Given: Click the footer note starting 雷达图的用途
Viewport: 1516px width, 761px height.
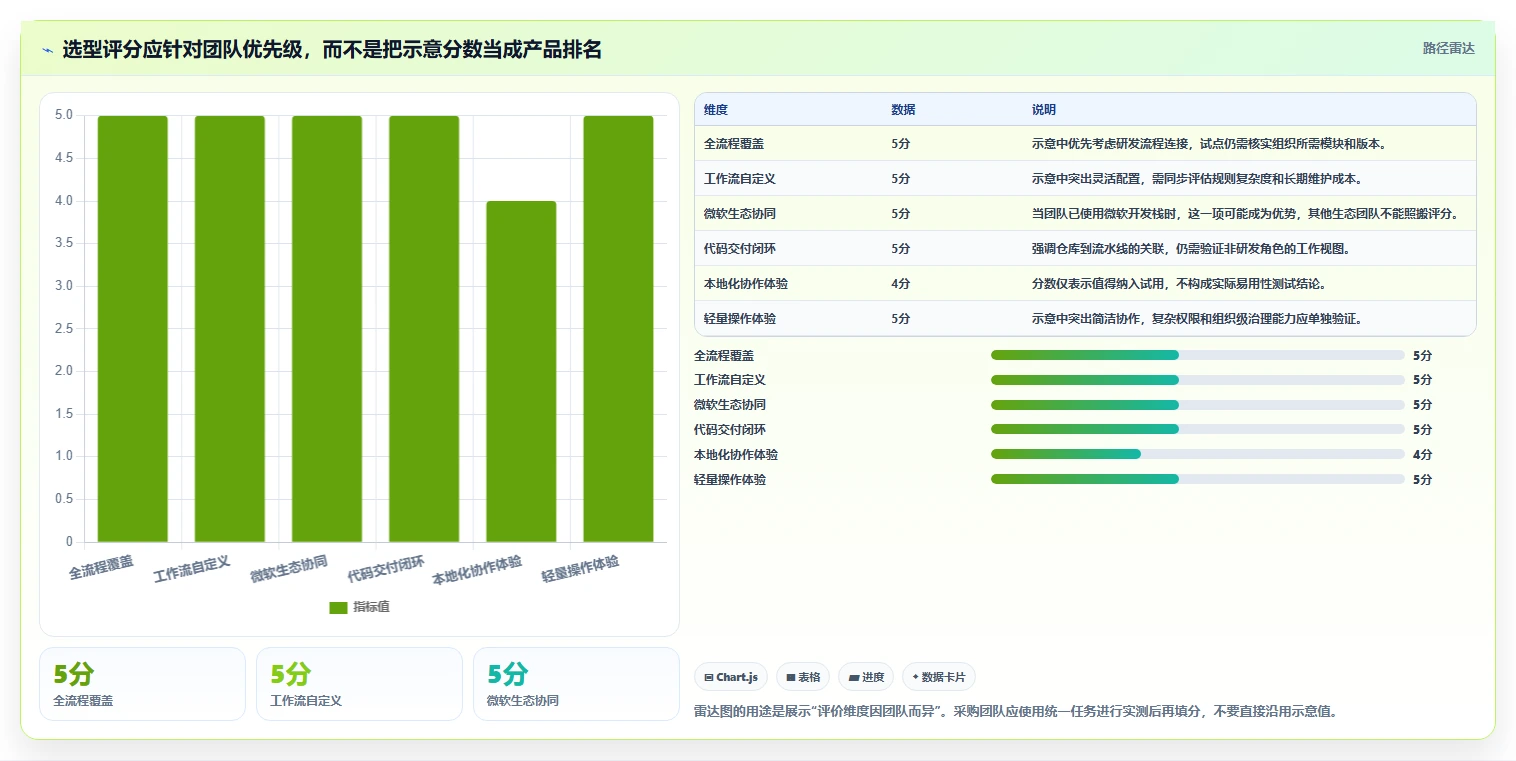Looking at the screenshot, I should pos(1016,712).
